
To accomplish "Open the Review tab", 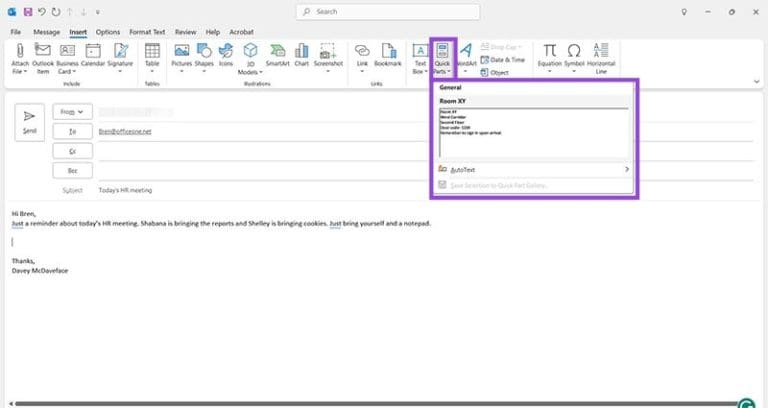I will point(184,32).
